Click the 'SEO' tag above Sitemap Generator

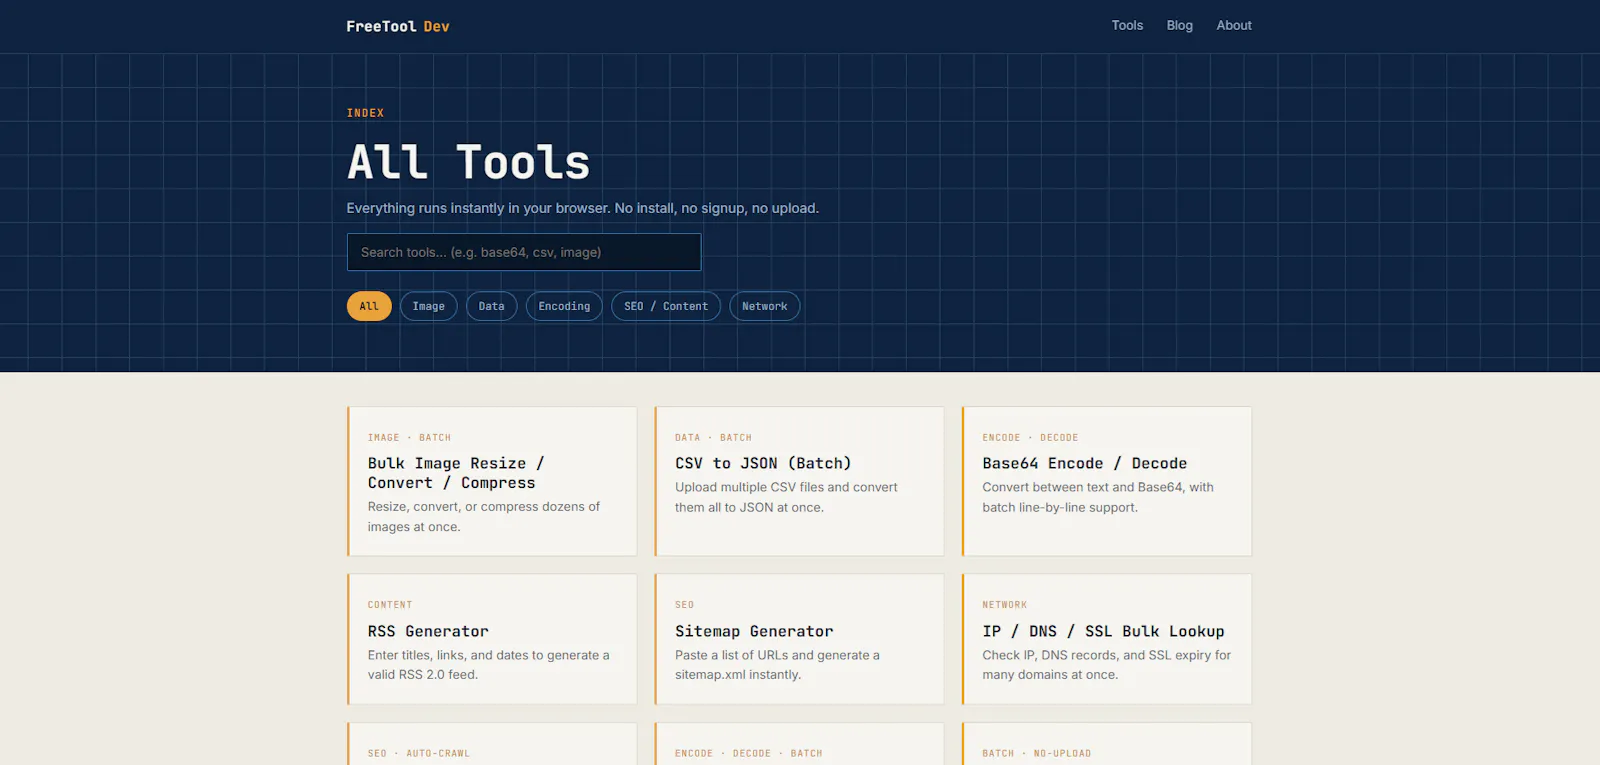pyautogui.click(x=684, y=605)
